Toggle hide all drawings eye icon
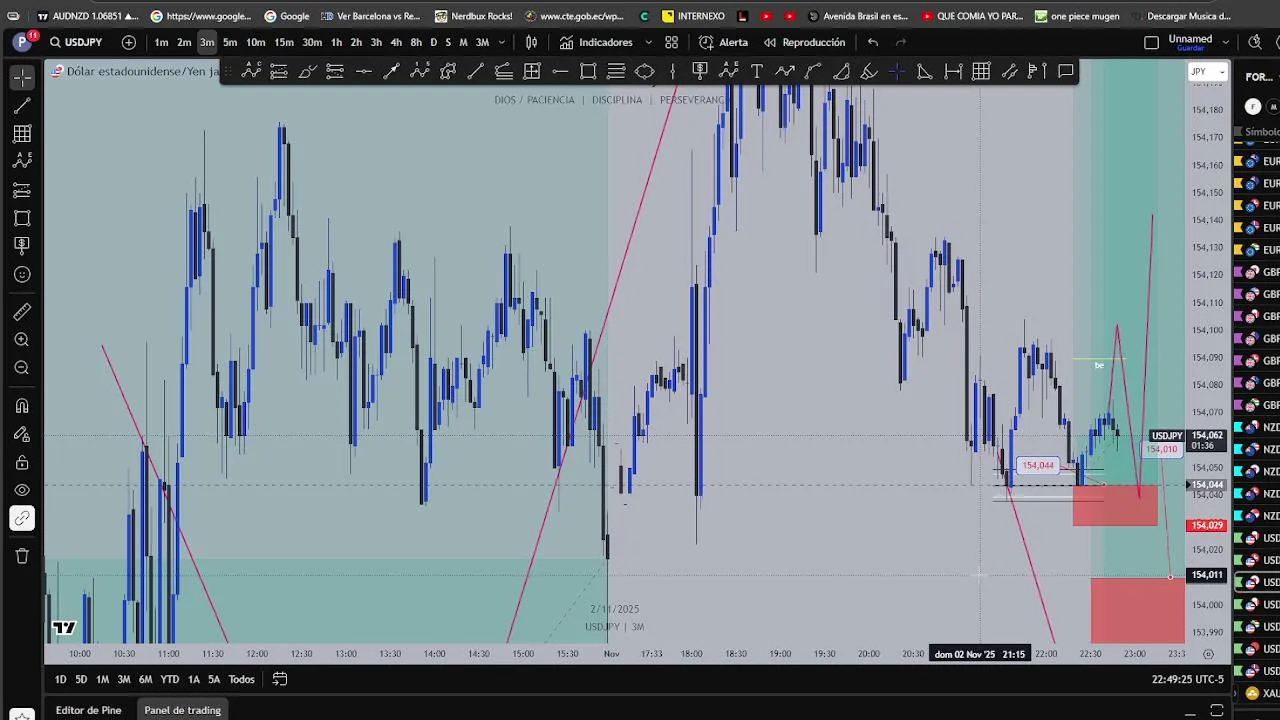The height and width of the screenshot is (720, 1280). [22, 490]
